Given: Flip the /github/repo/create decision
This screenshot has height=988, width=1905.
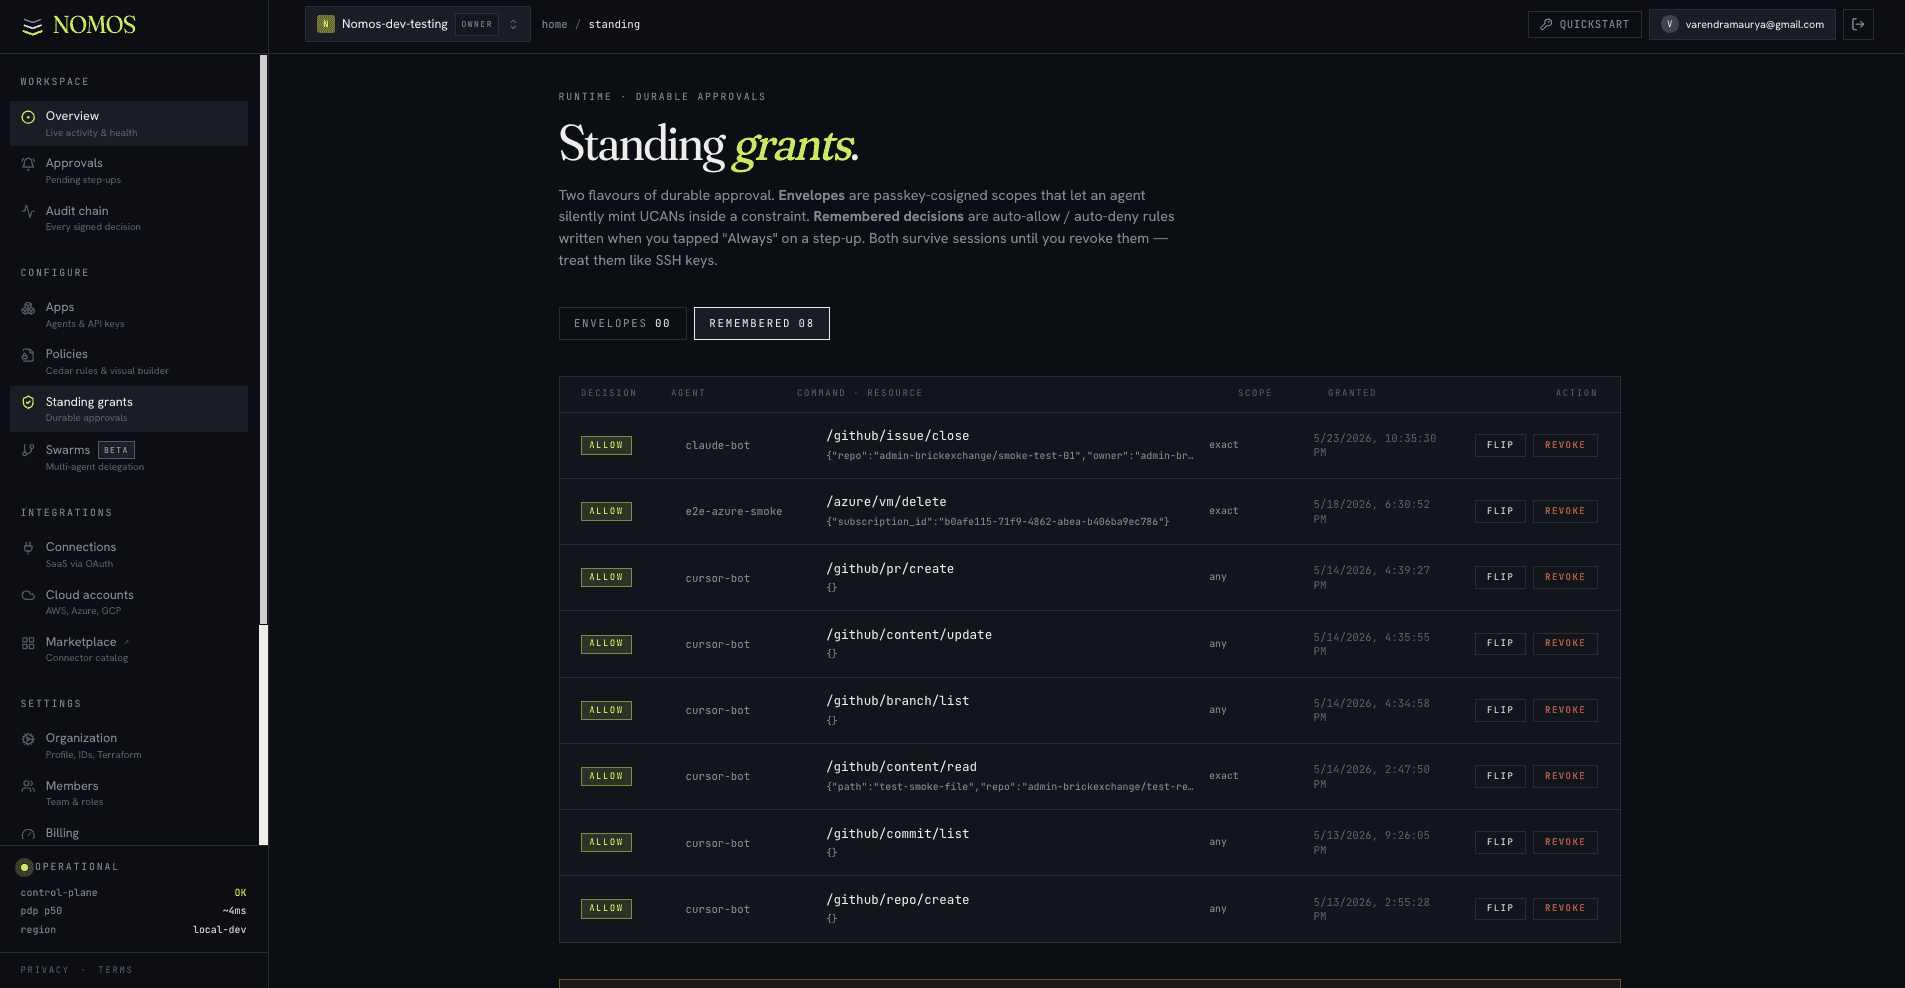Looking at the screenshot, I should pos(1500,908).
